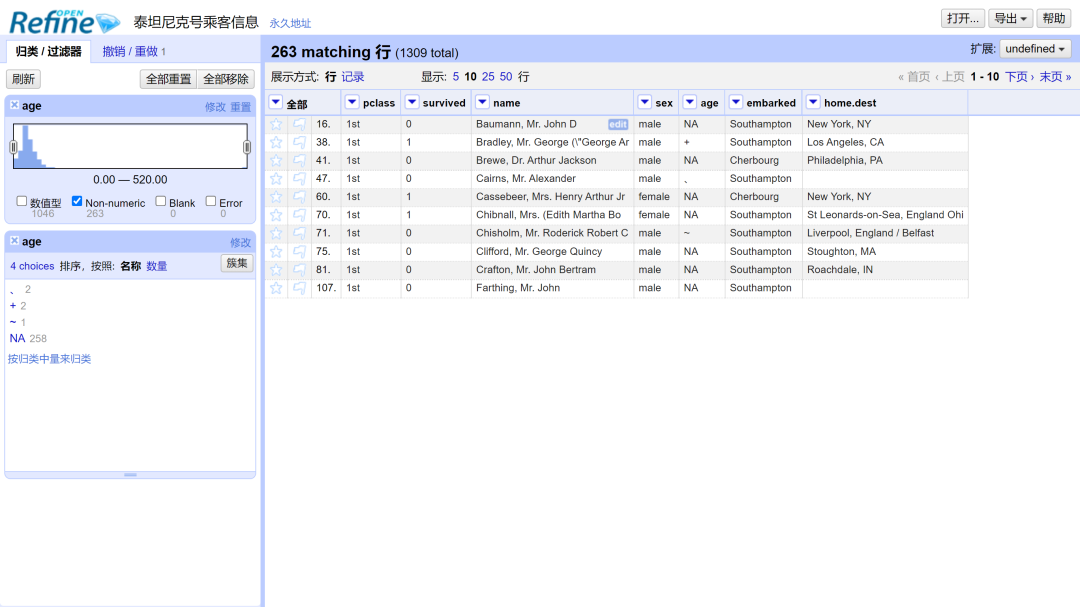
Task: Show 25 rows per page
Action: coord(488,76)
